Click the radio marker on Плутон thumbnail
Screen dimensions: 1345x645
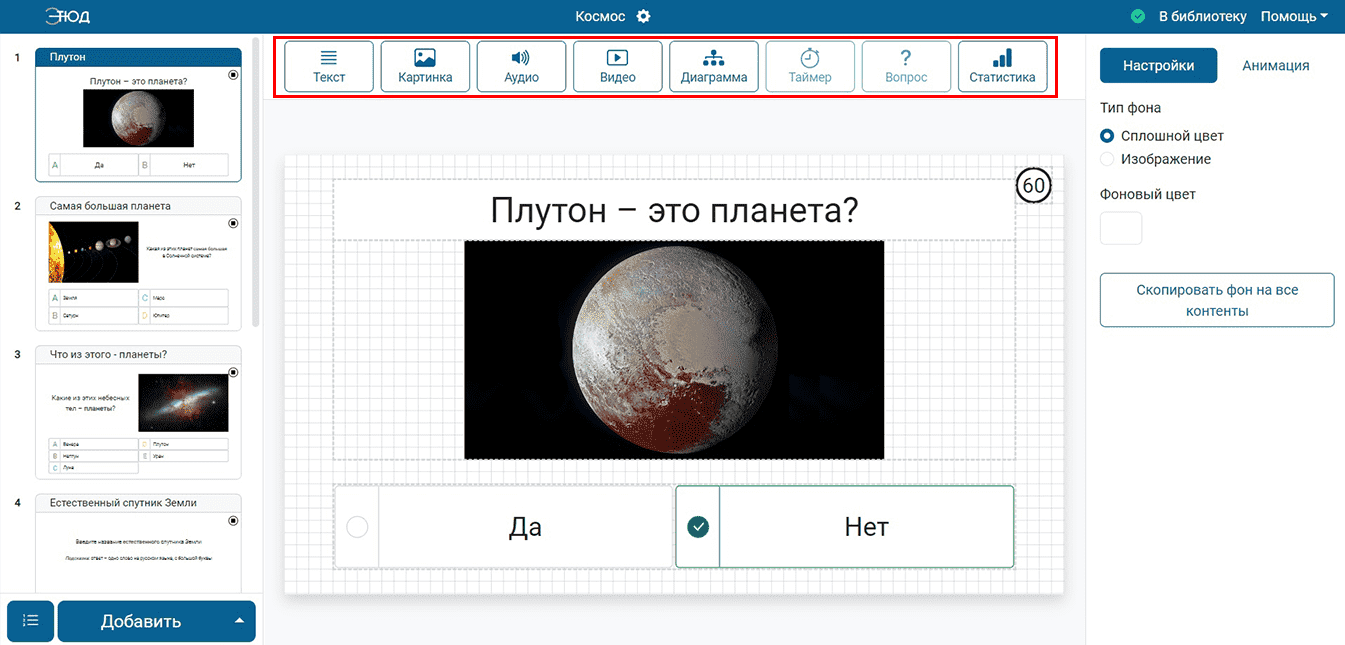point(233,74)
